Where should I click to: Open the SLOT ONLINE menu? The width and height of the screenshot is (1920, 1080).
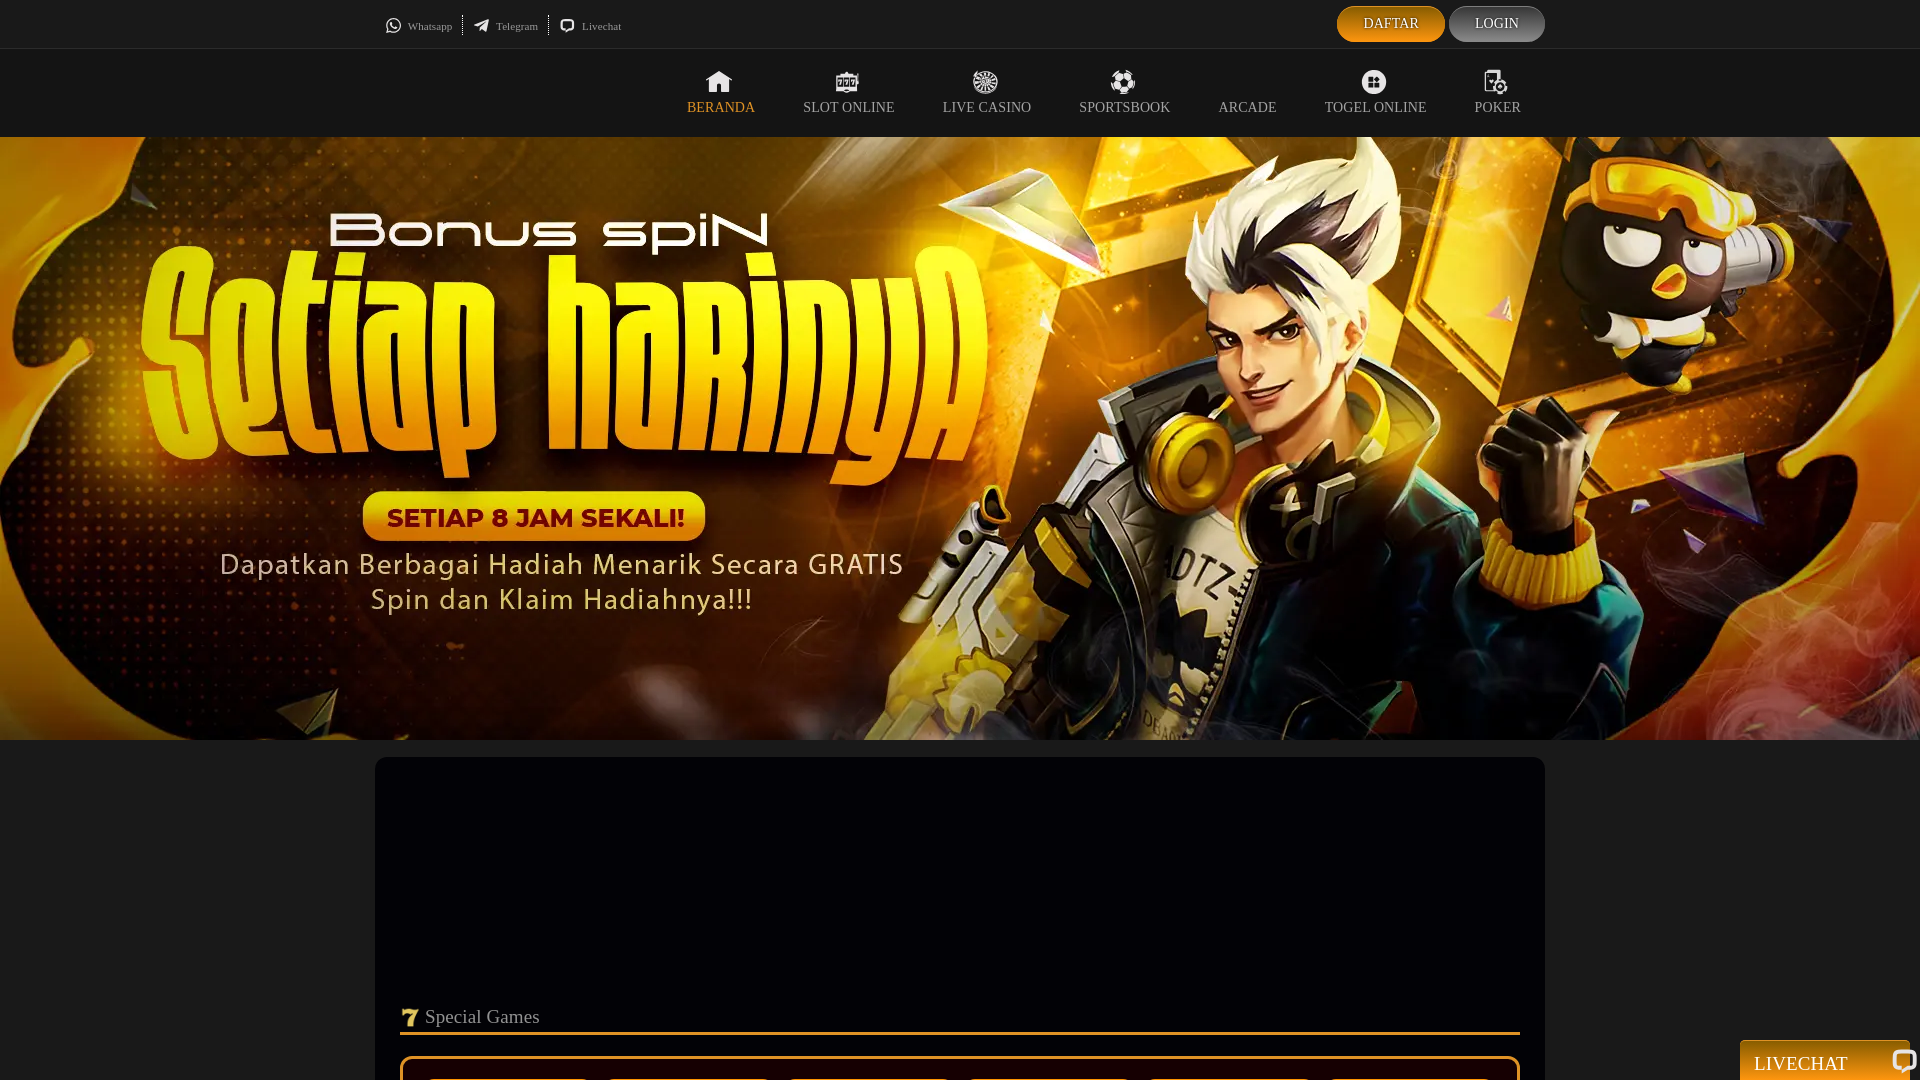click(849, 93)
